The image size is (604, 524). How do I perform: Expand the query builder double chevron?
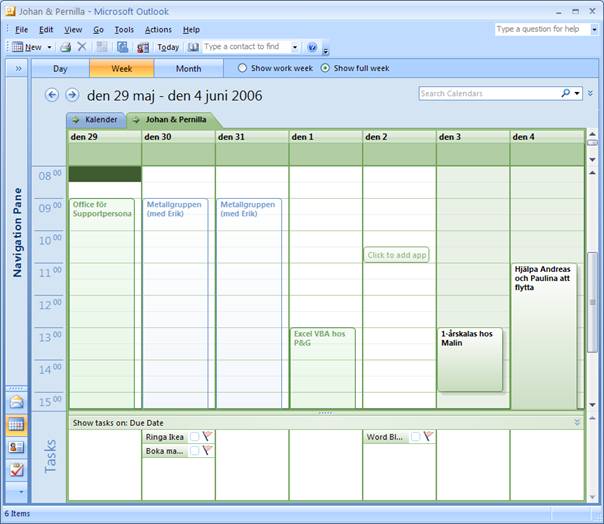590,93
